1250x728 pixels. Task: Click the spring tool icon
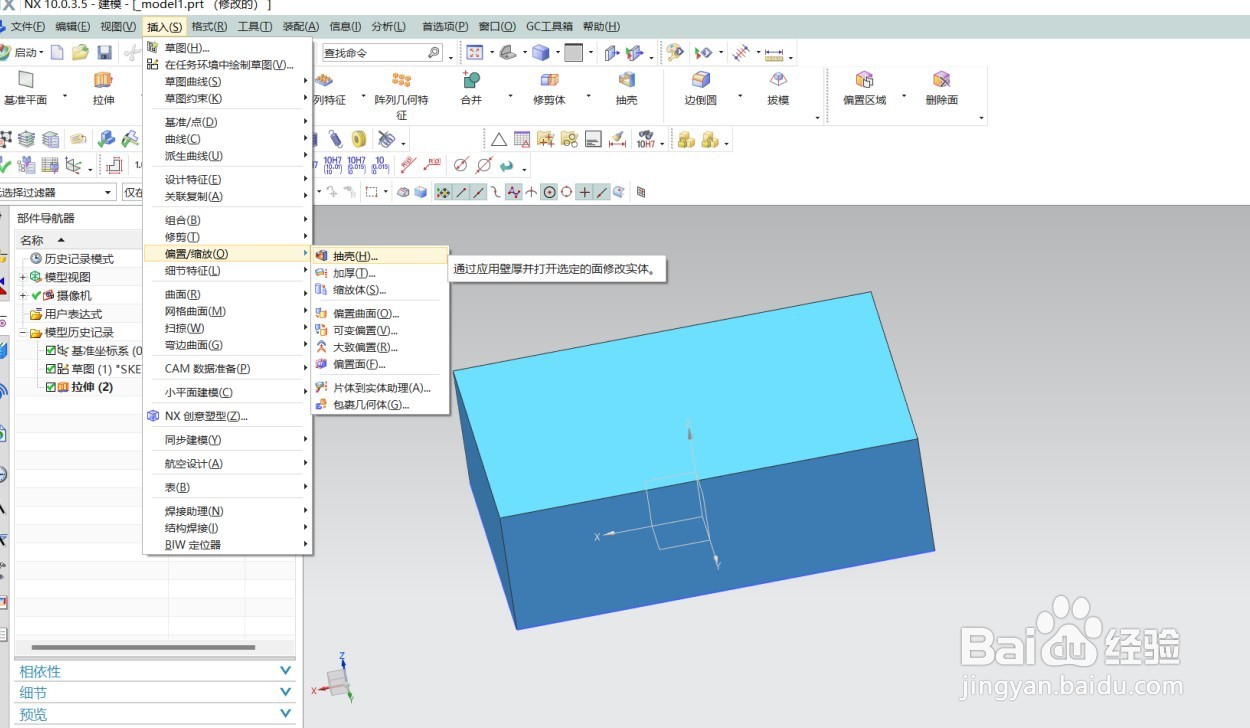(336, 139)
